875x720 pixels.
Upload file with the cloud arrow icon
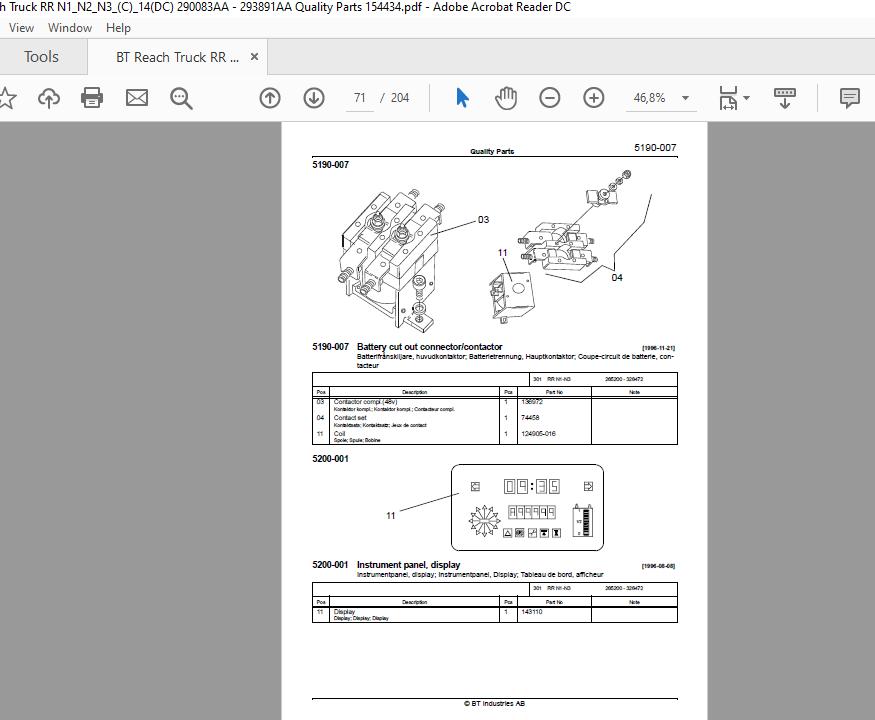(x=49, y=98)
